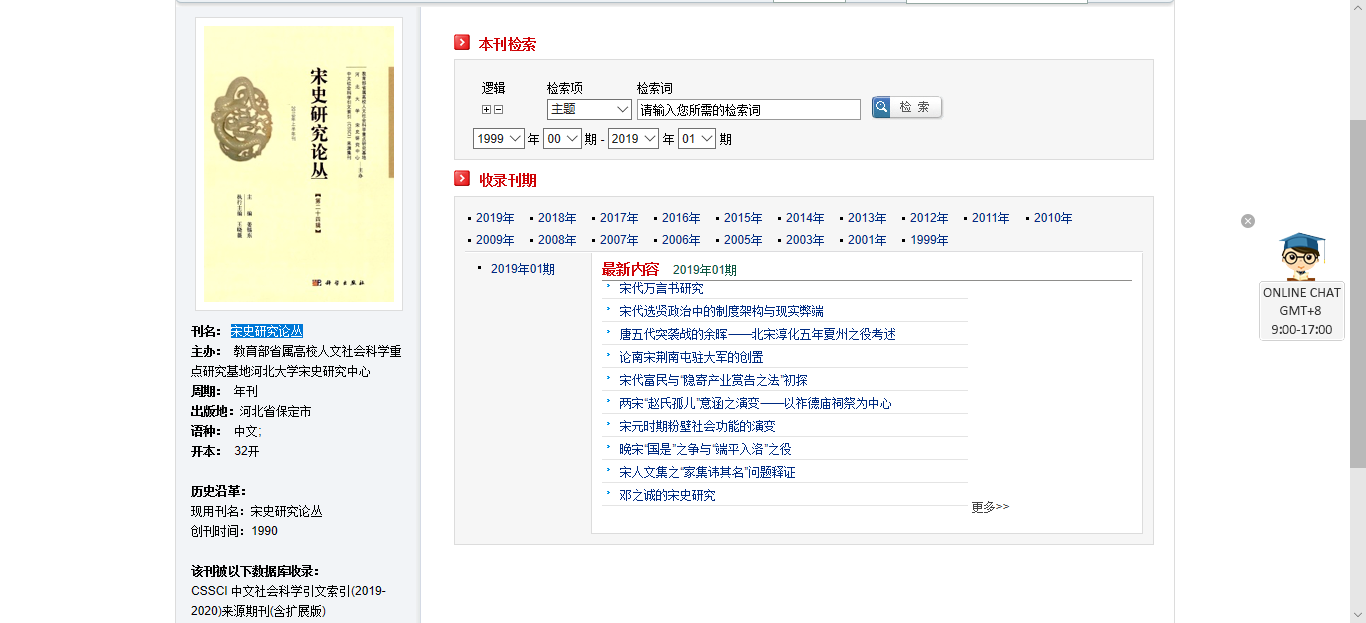Click the minus icon to remove search row
Screen dimensions: 1366x623
click(498, 110)
